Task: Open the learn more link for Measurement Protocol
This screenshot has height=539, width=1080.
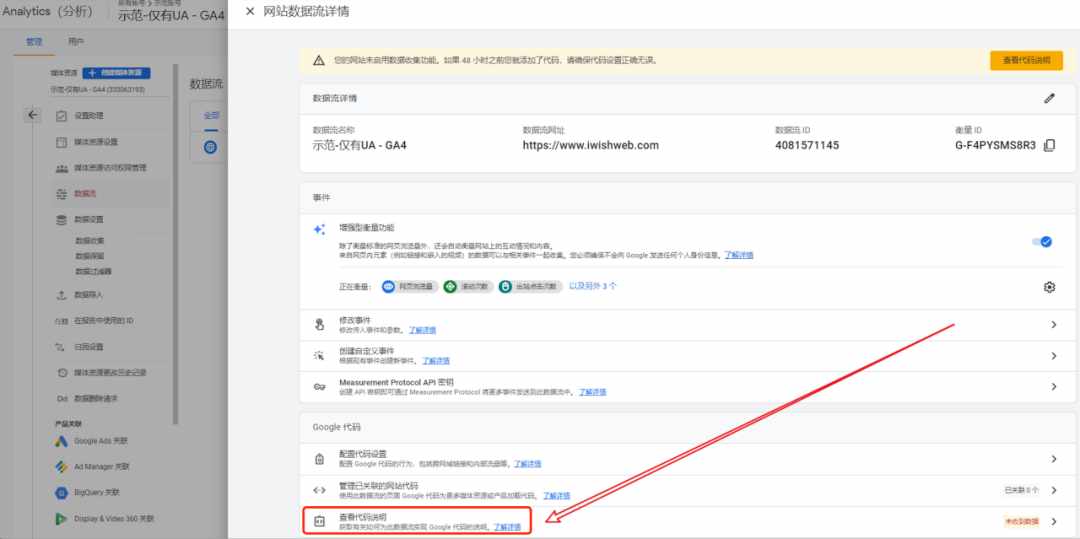Action: click(x=592, y=392)
